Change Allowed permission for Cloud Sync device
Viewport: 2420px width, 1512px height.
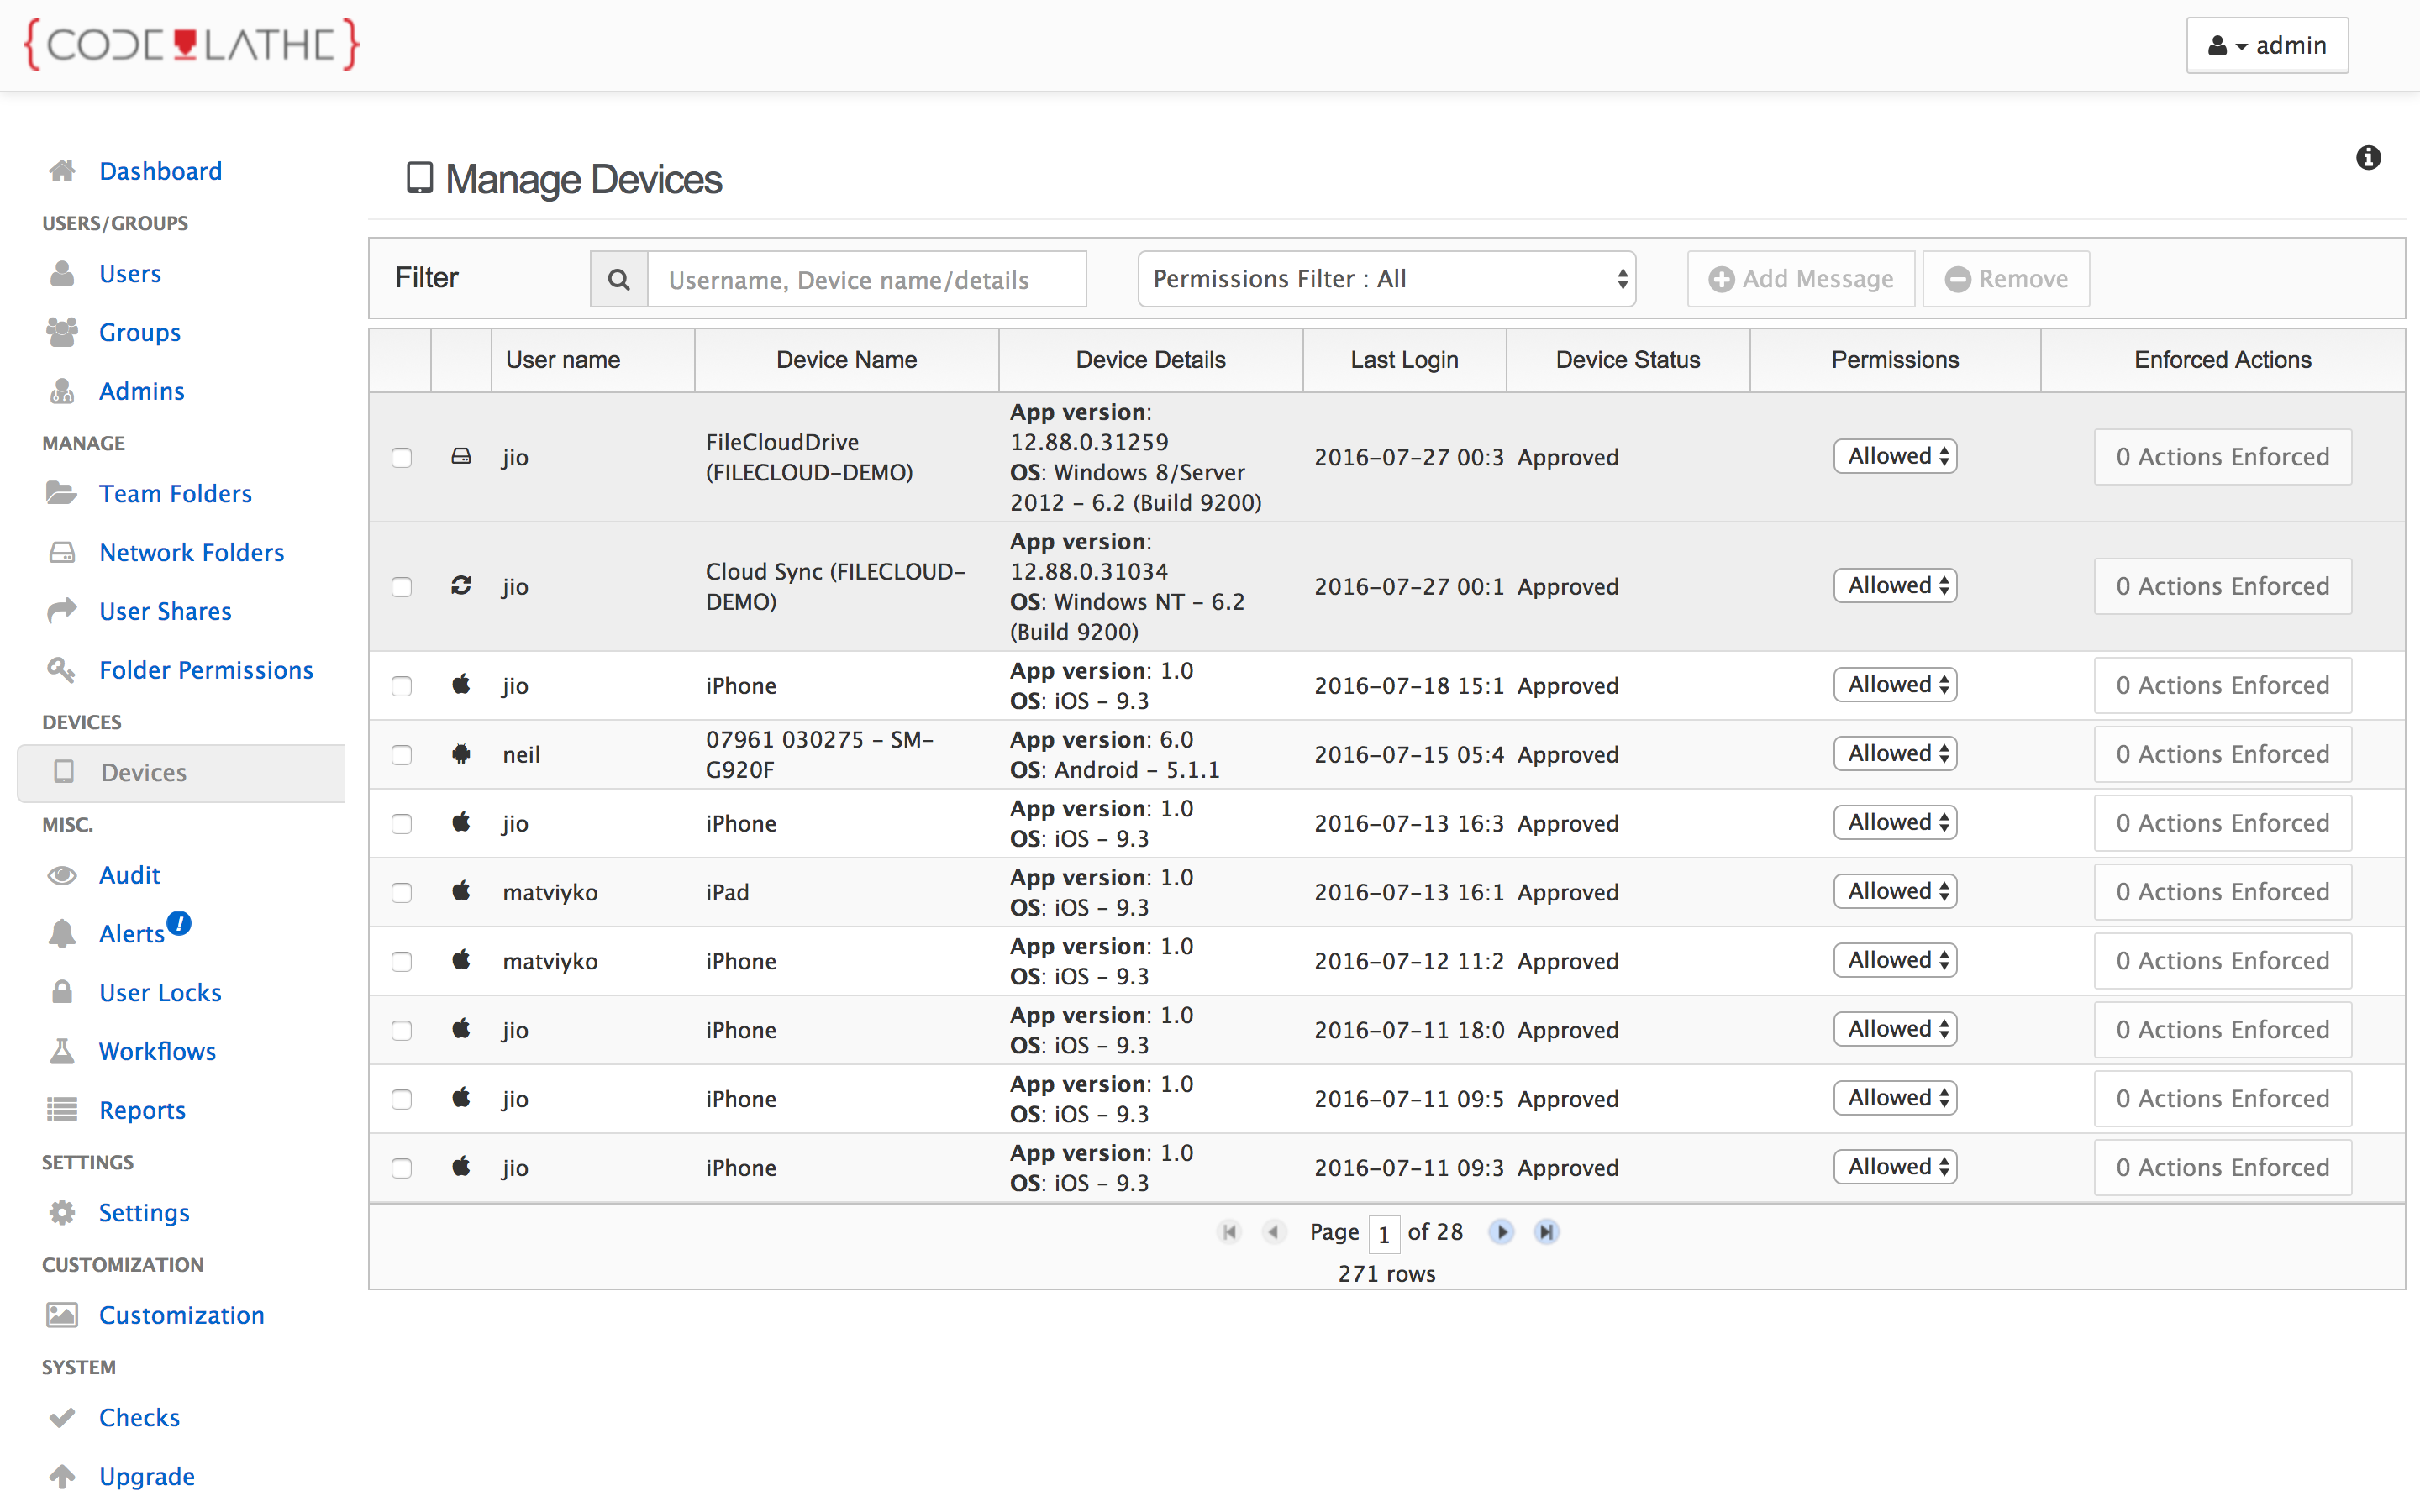[1894, 586]
